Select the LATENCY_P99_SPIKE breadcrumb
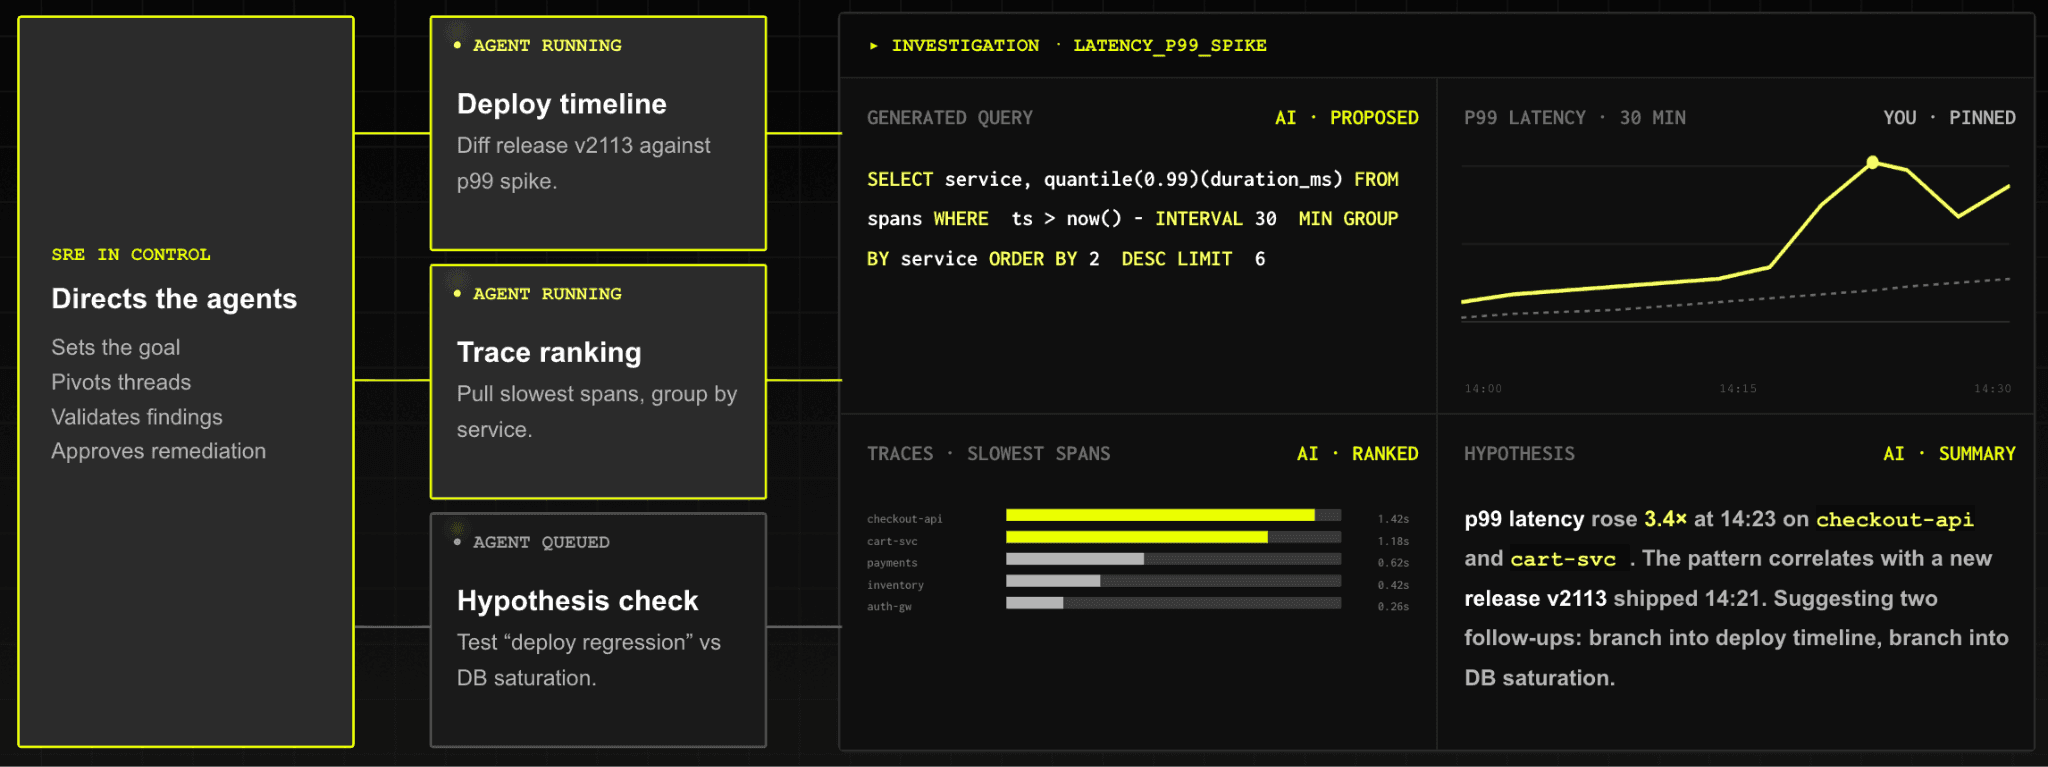The height and width of the screenshot is (767, 2048). pyautogui.click(x=1169, y=46)
